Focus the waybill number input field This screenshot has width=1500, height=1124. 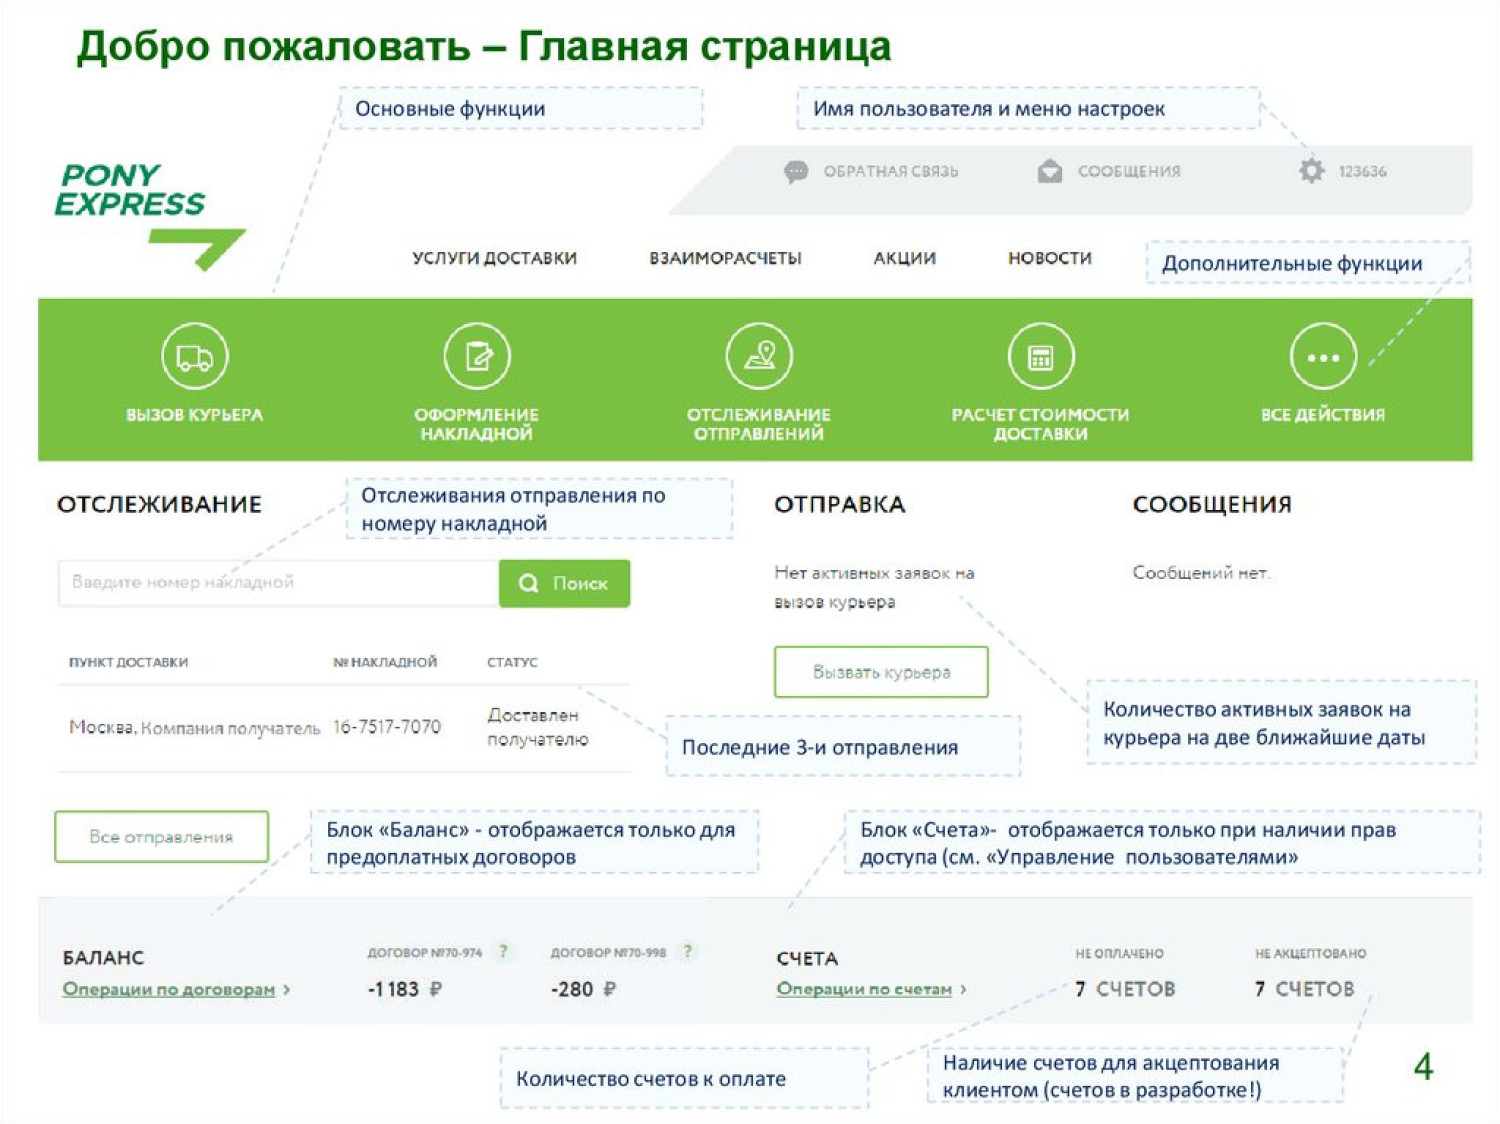click(278, 583)
